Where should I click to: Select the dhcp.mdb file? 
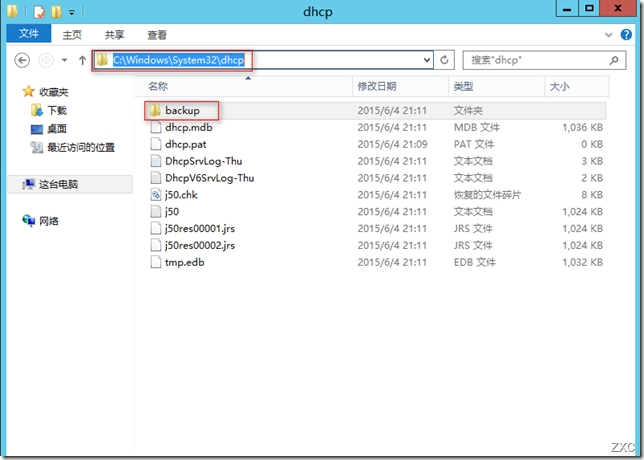point(189,127)
